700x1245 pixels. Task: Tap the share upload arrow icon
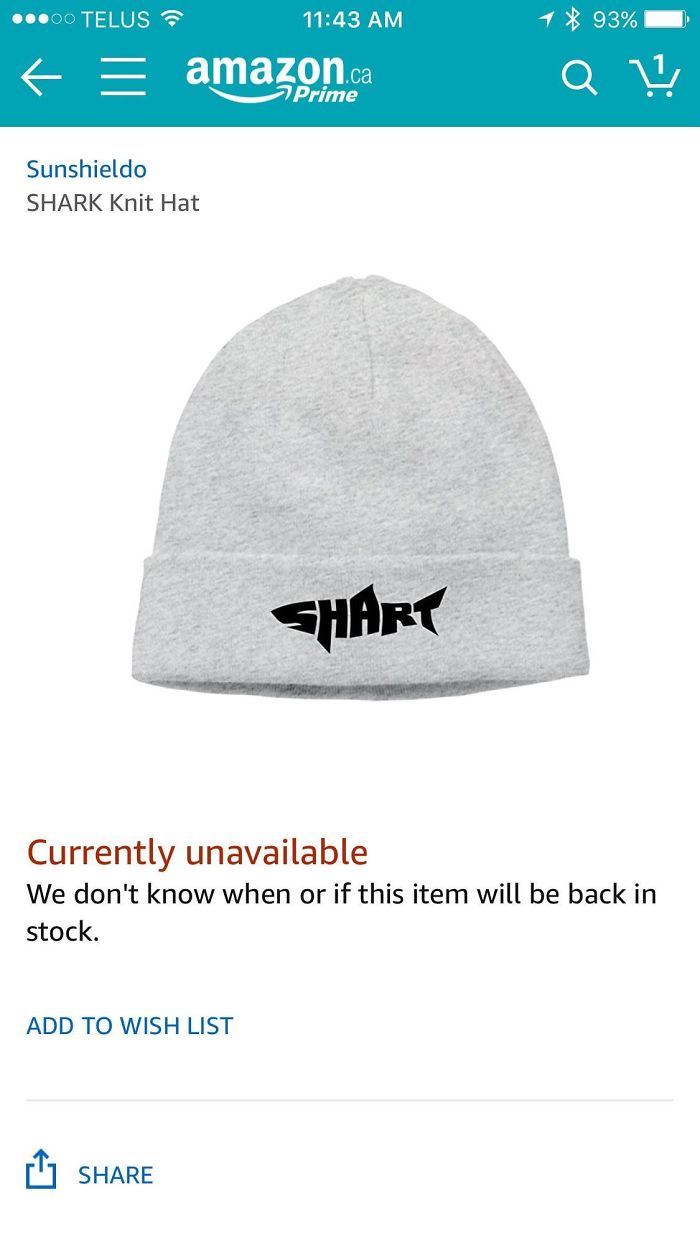click(x=40, y=1168)
